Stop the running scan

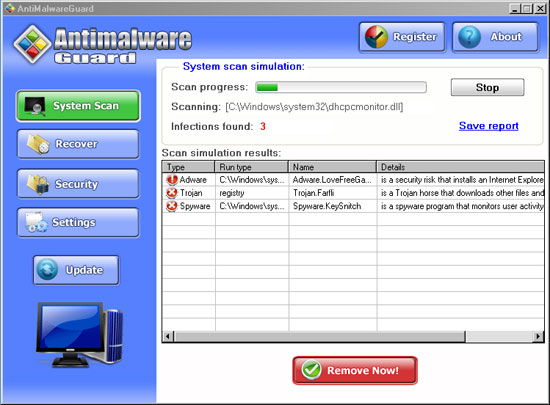click(x=488, y=87)
